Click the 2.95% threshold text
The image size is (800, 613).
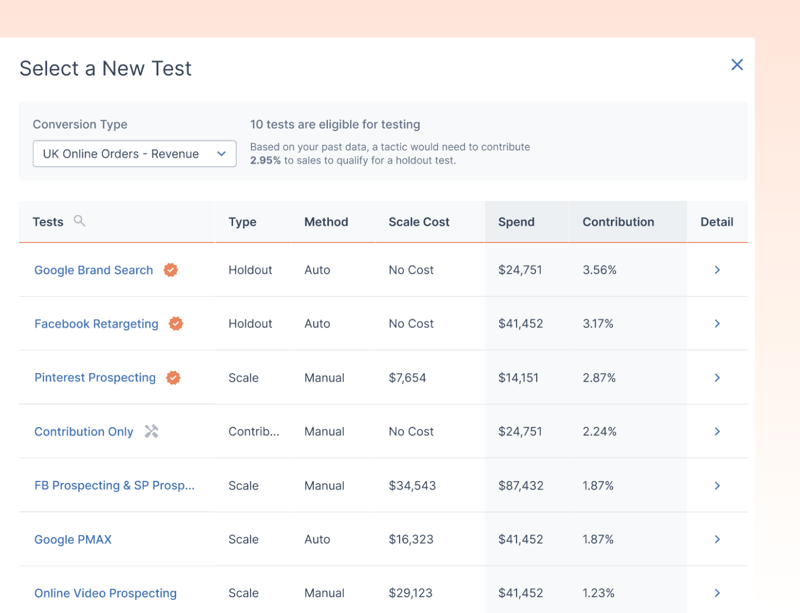point(265,160)
